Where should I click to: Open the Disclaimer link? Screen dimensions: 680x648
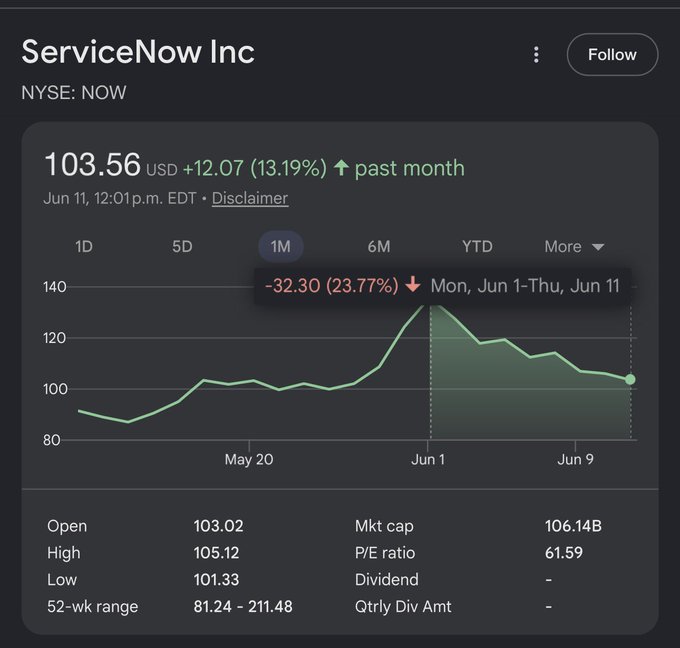pyautogui.click(x=250, y=198)
